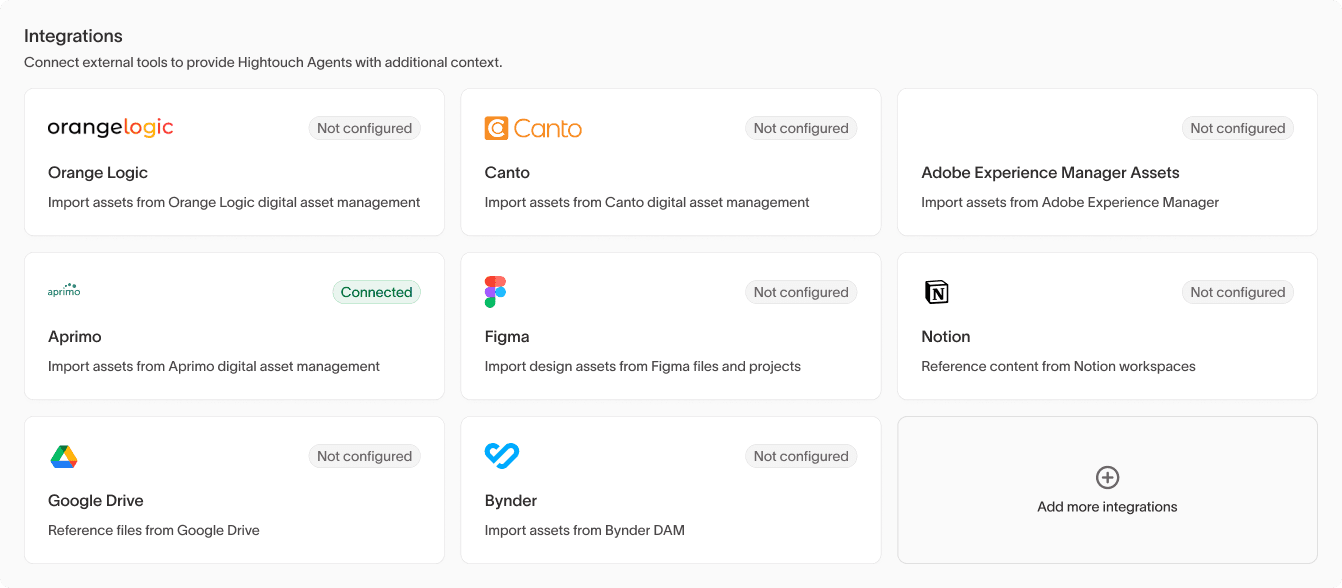Click the Figma logo icon
The image size is (1342, 588).
click(495, 292)
